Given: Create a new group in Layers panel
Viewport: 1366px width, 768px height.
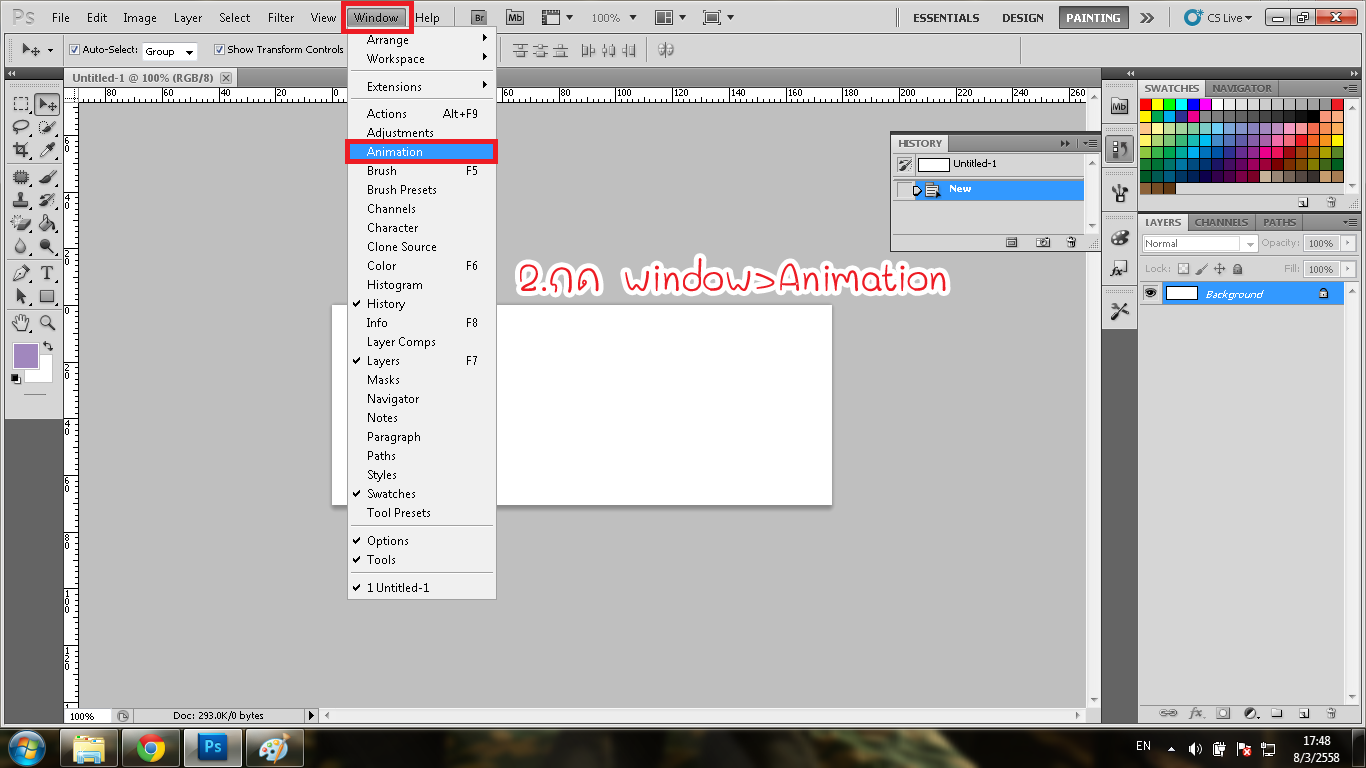Looking at the screenshot, I should pyautogui.click(x=1277, y=713).
